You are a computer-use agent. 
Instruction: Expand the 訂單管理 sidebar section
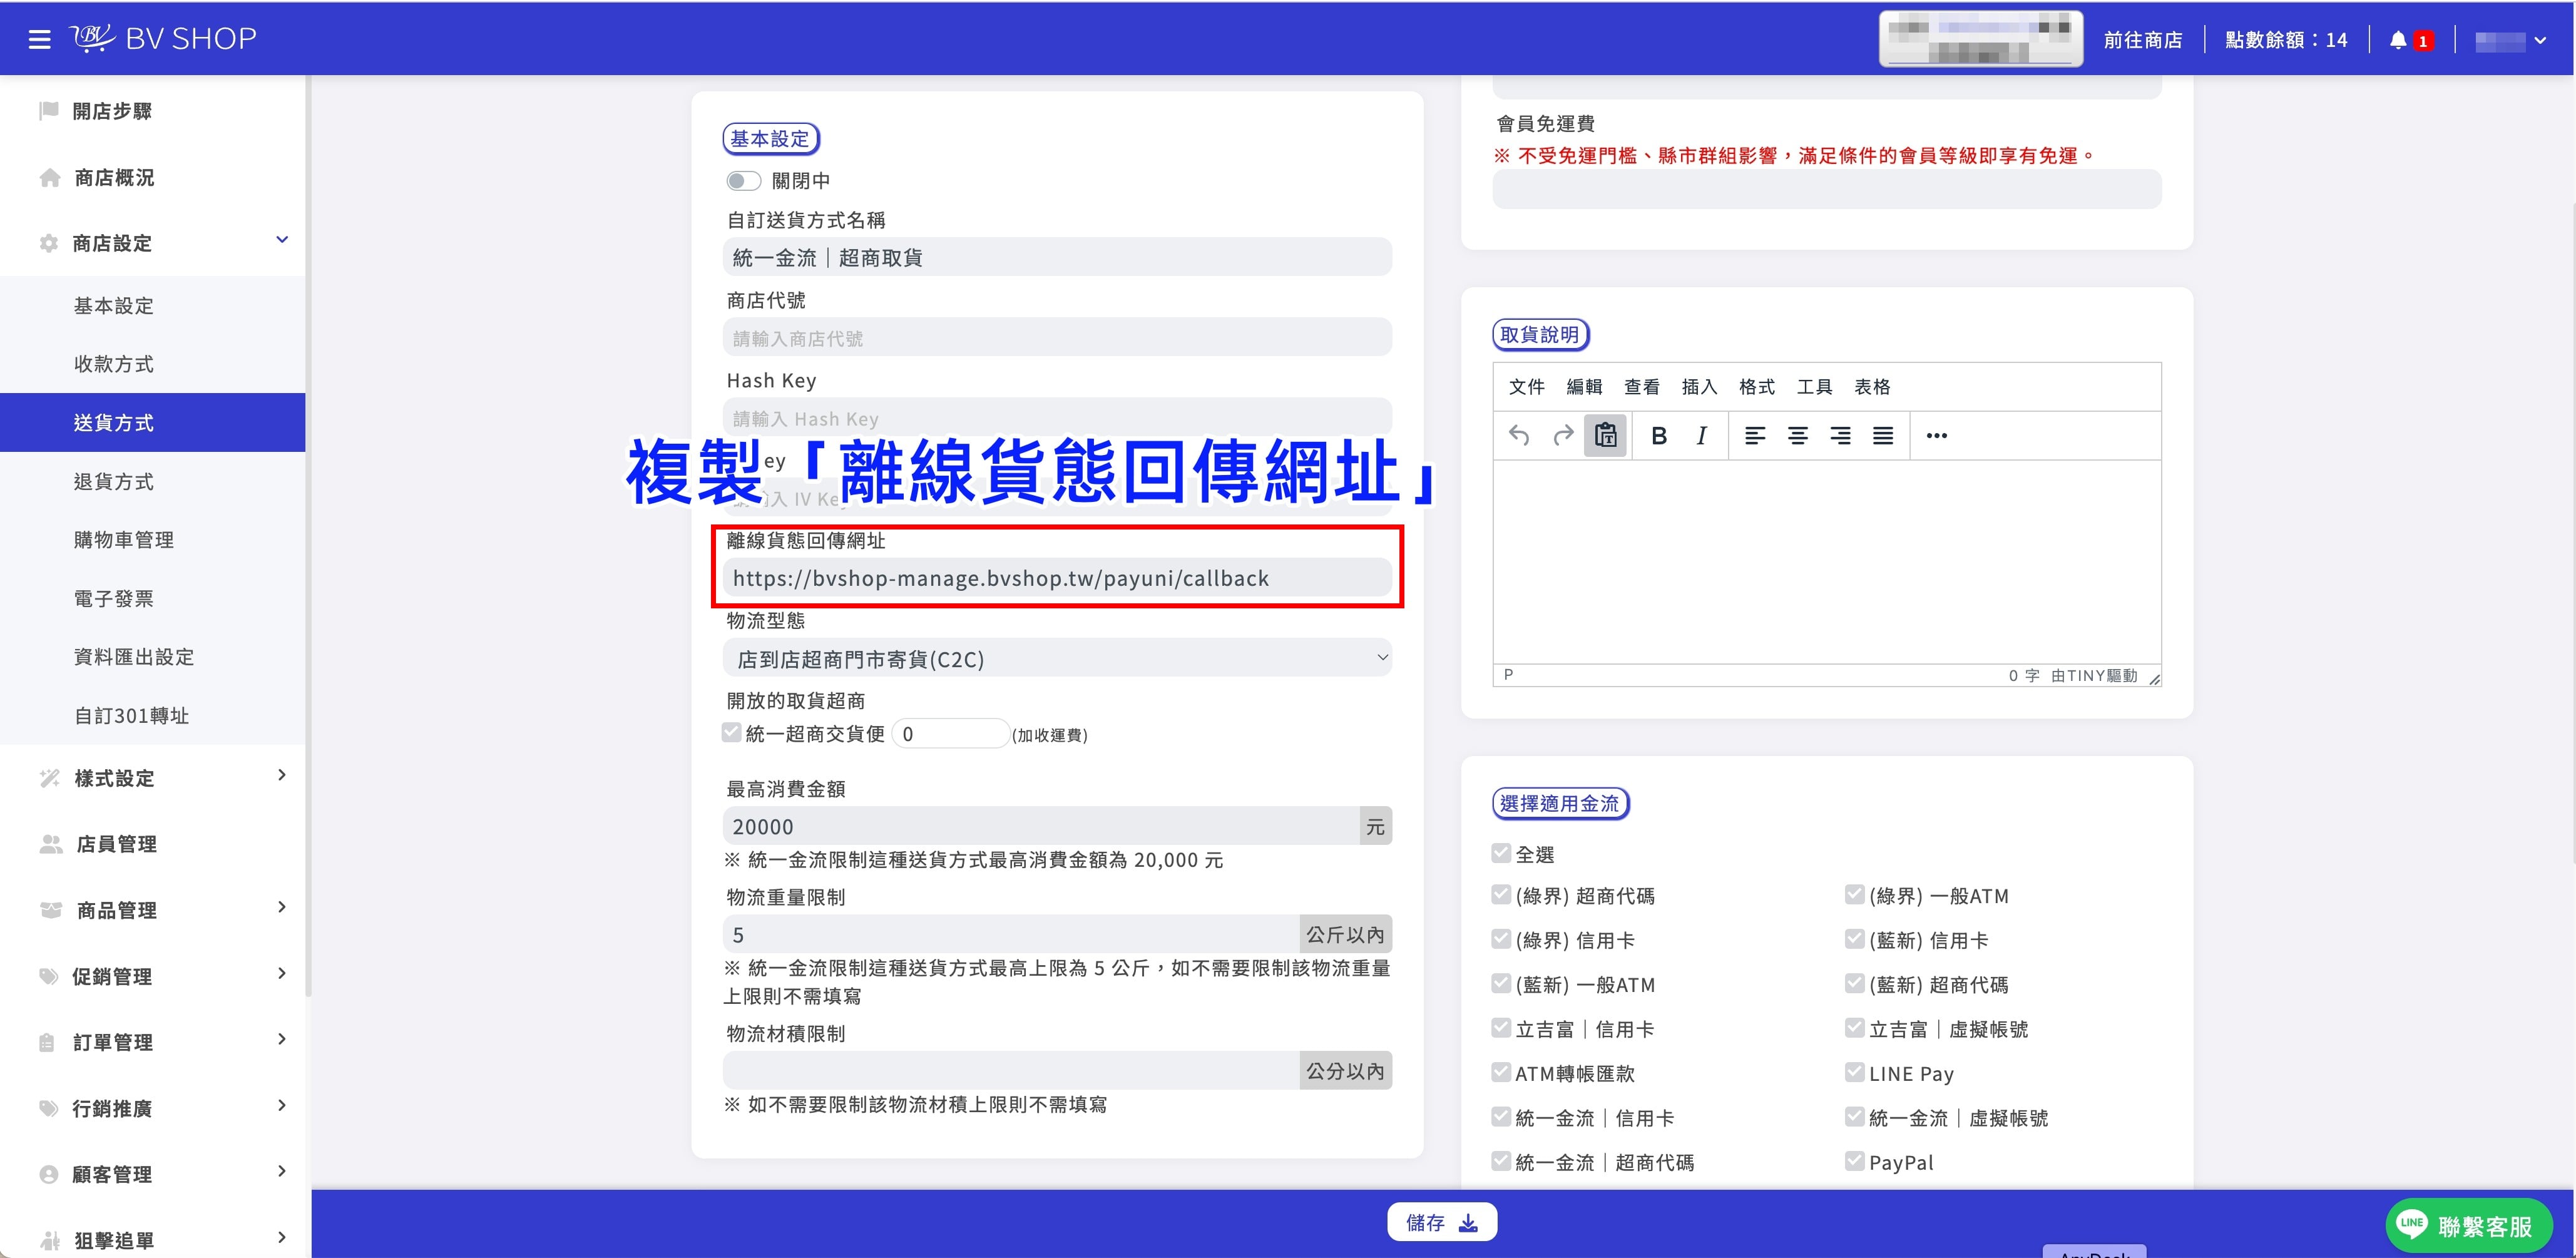click(282, 1039)
